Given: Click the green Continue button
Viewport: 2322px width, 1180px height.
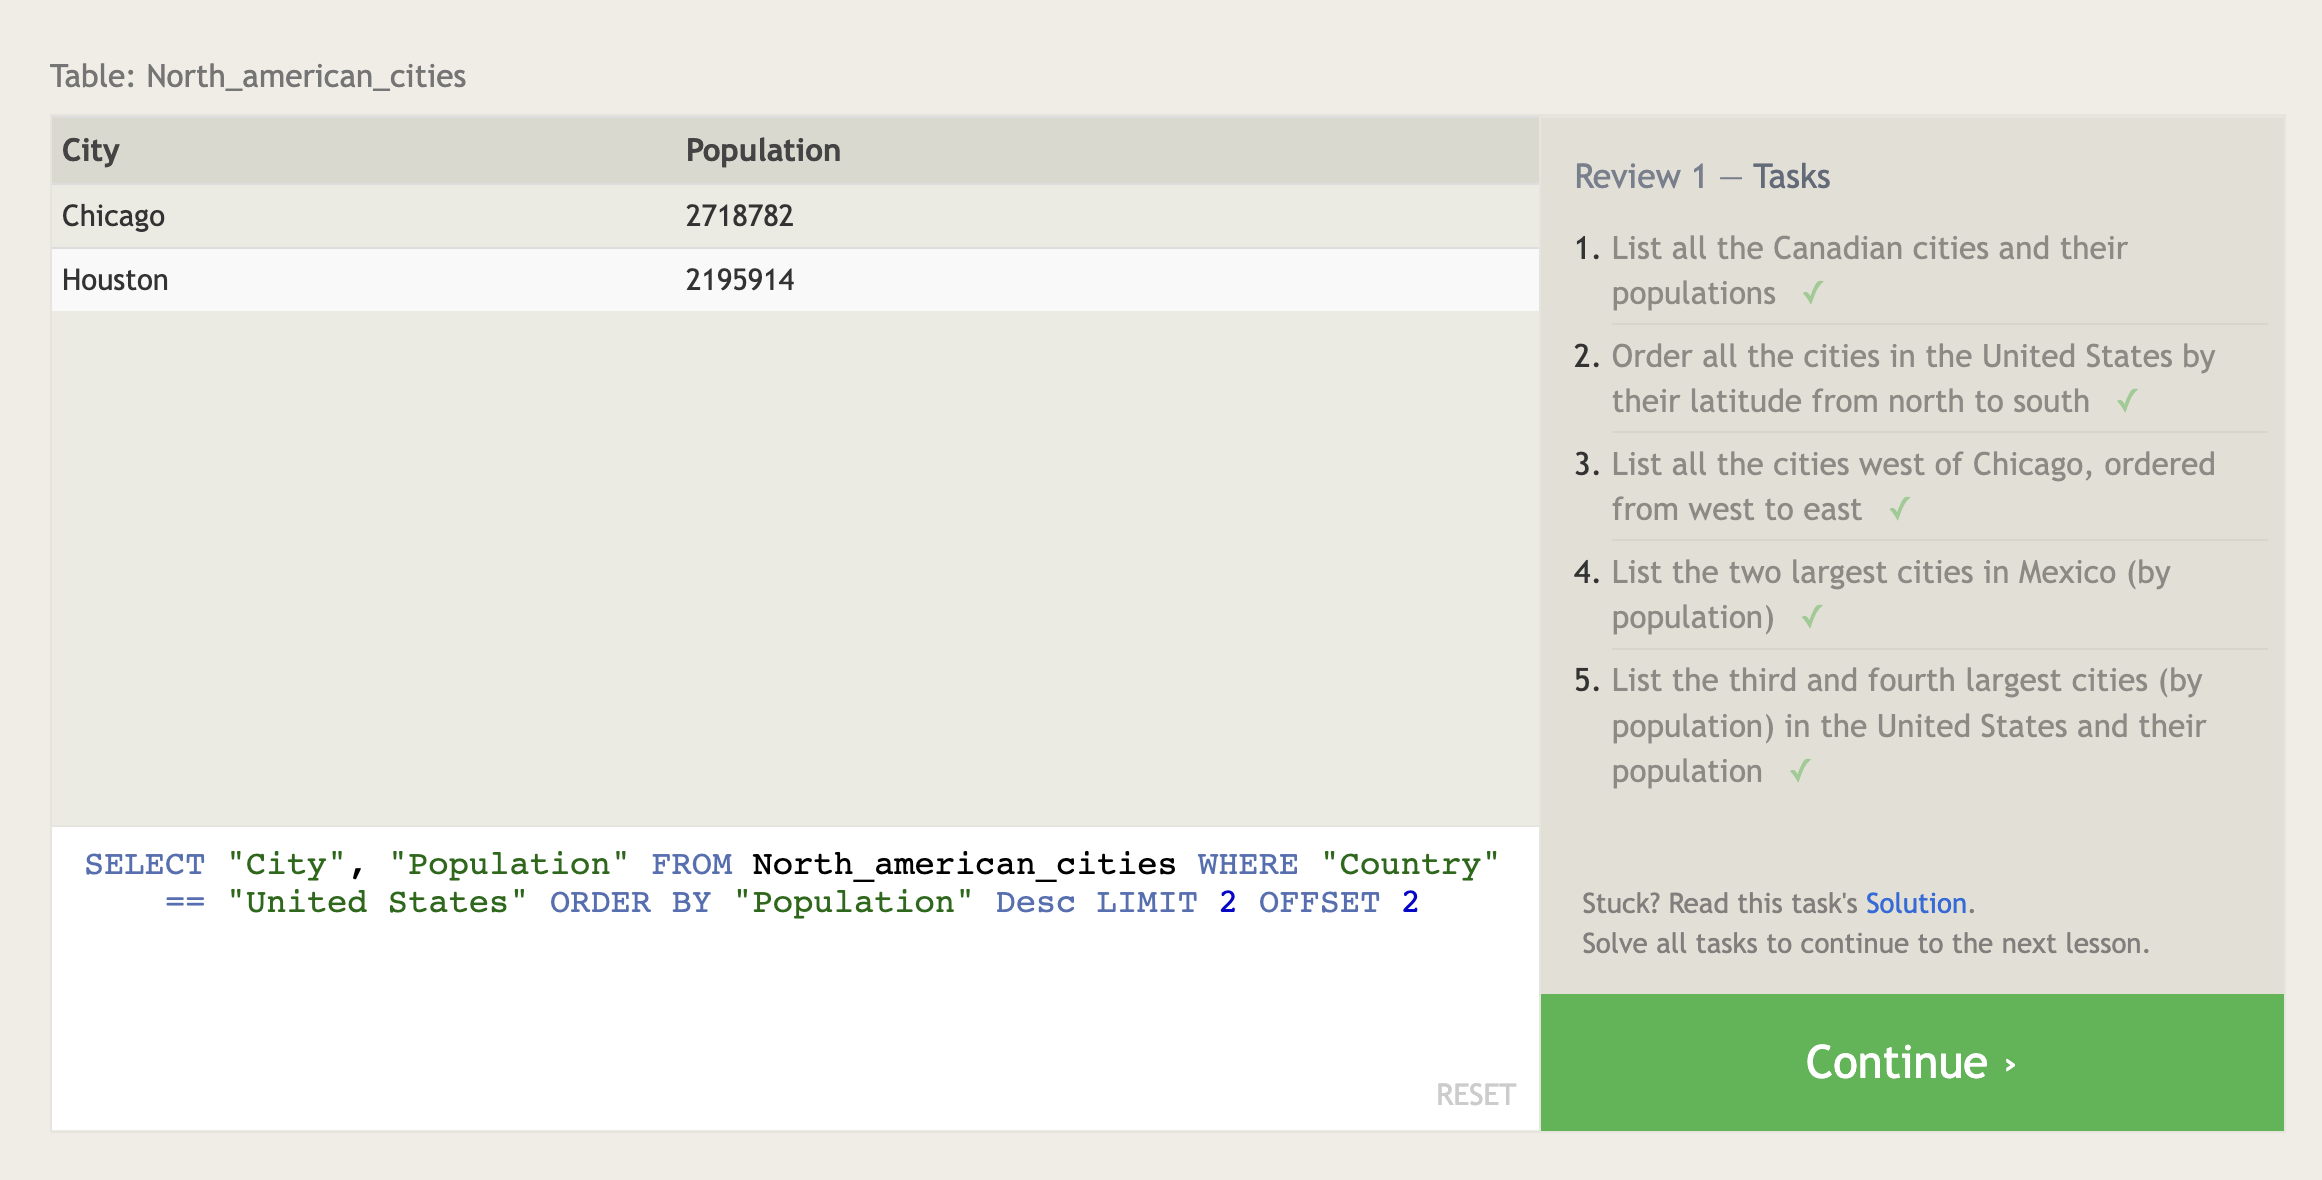Looking at the screenshot, I should 1911,1062.
